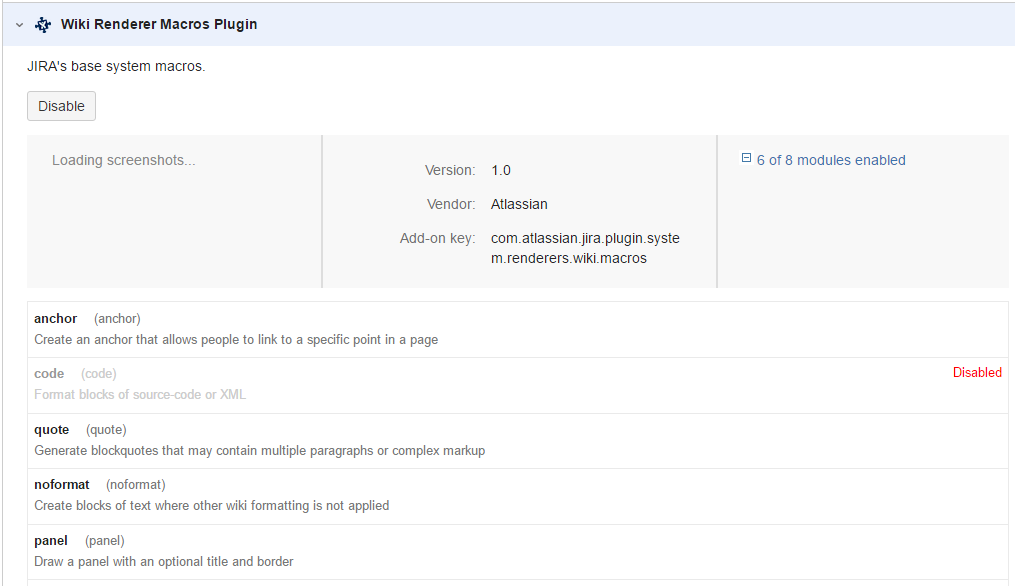
Task: Click the (noformat) key label
Action: pos(136,484)
